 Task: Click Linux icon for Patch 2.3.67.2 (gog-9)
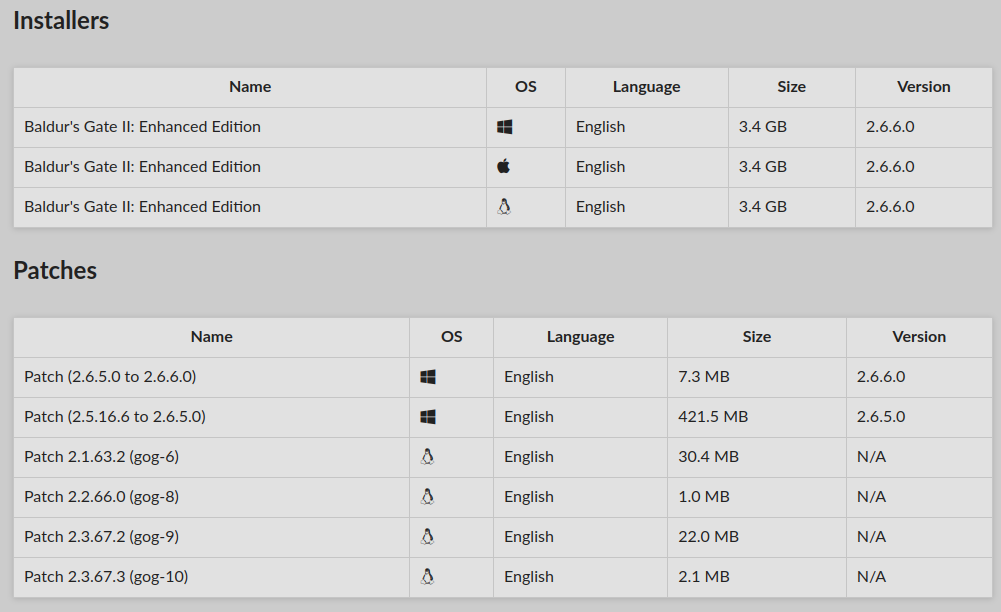click(427, 537)
